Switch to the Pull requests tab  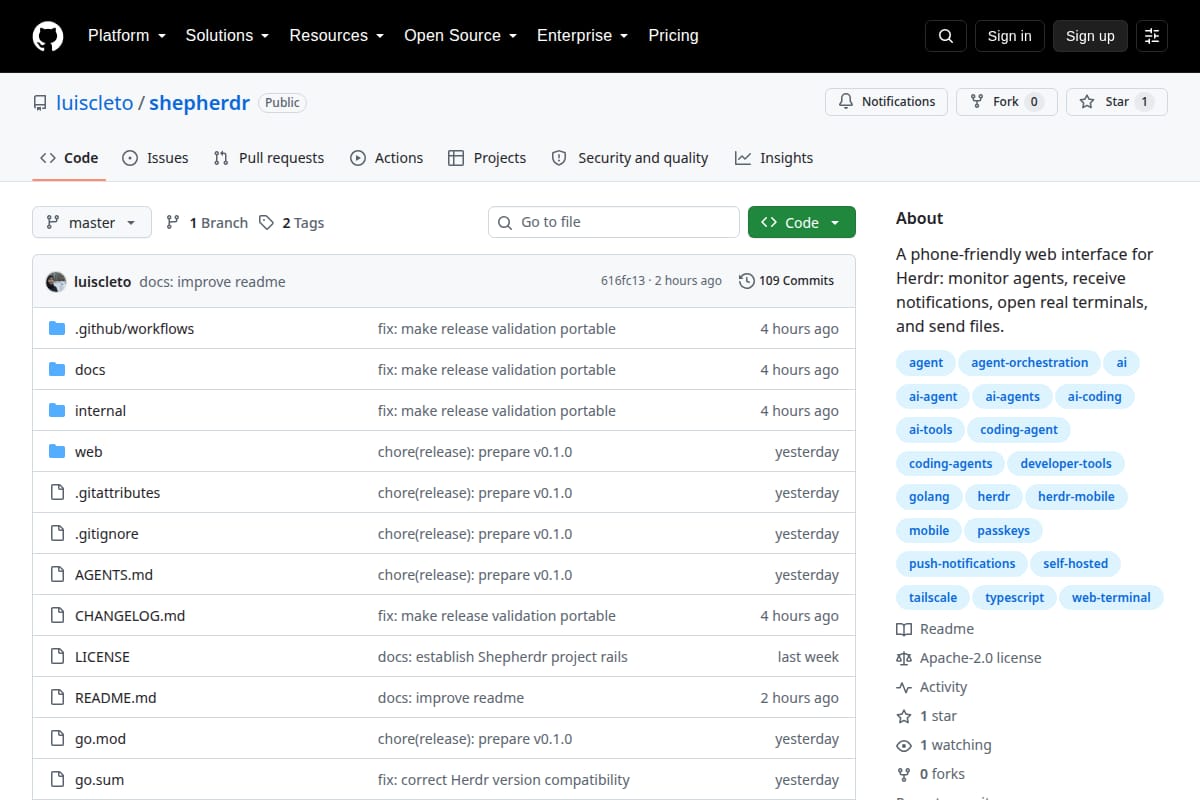[269, 158]
